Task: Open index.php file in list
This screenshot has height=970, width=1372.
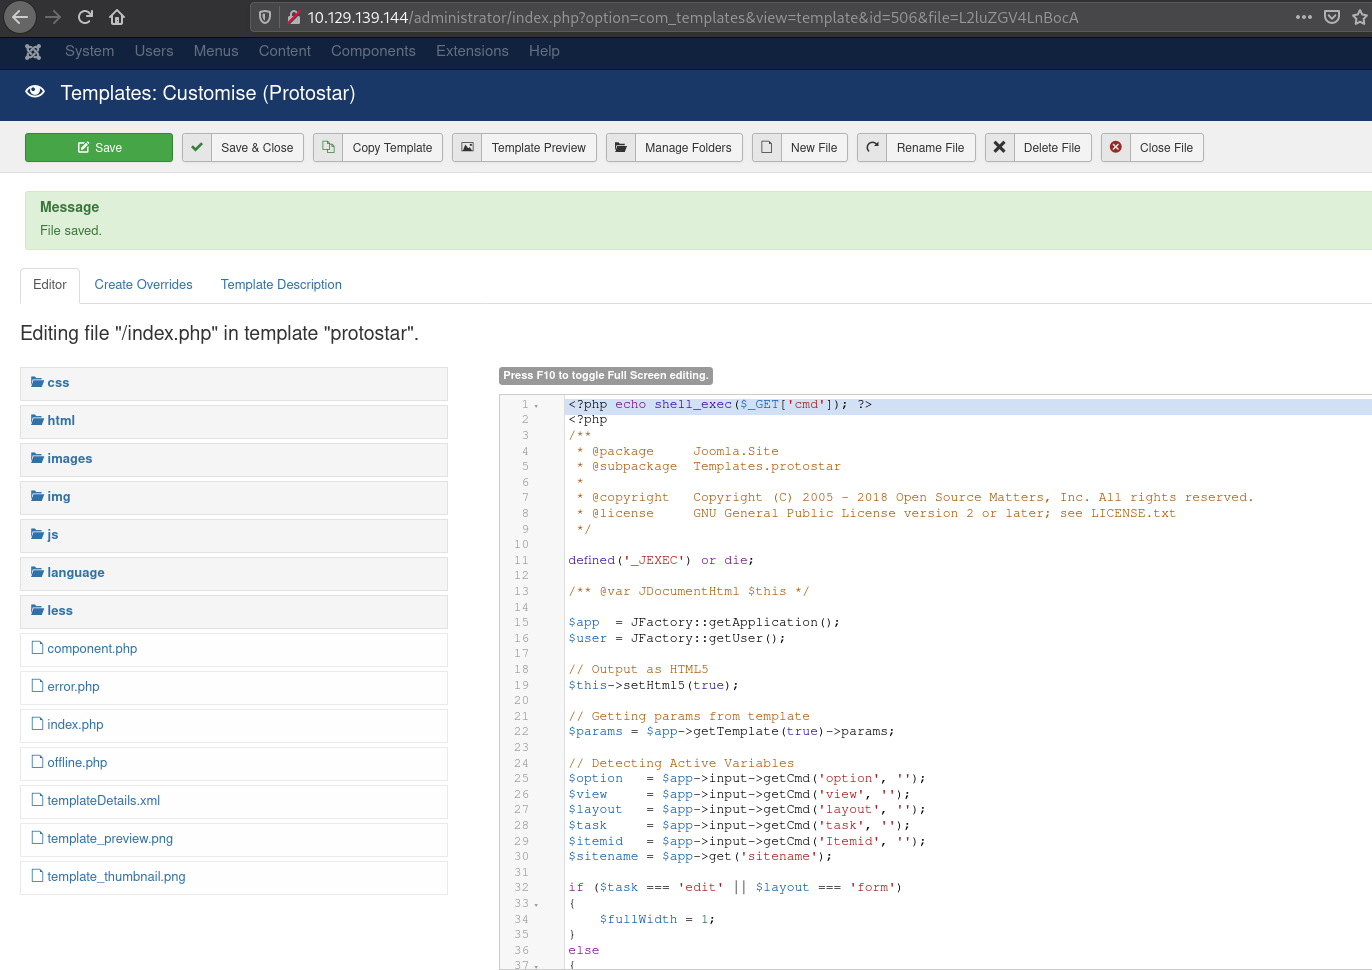Action: pyautogui.click(x=234, y=725)
